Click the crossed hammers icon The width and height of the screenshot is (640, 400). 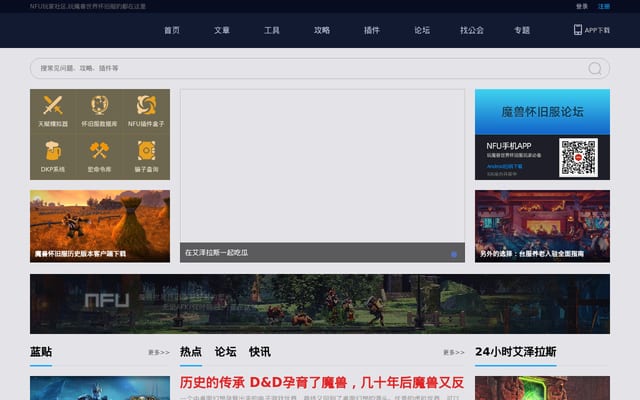99,151
